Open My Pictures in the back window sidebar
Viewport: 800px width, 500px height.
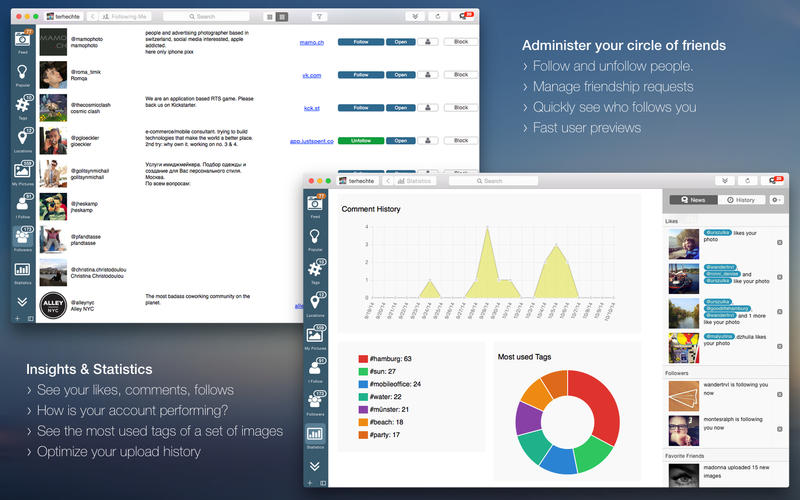click(x=22, y=172)
